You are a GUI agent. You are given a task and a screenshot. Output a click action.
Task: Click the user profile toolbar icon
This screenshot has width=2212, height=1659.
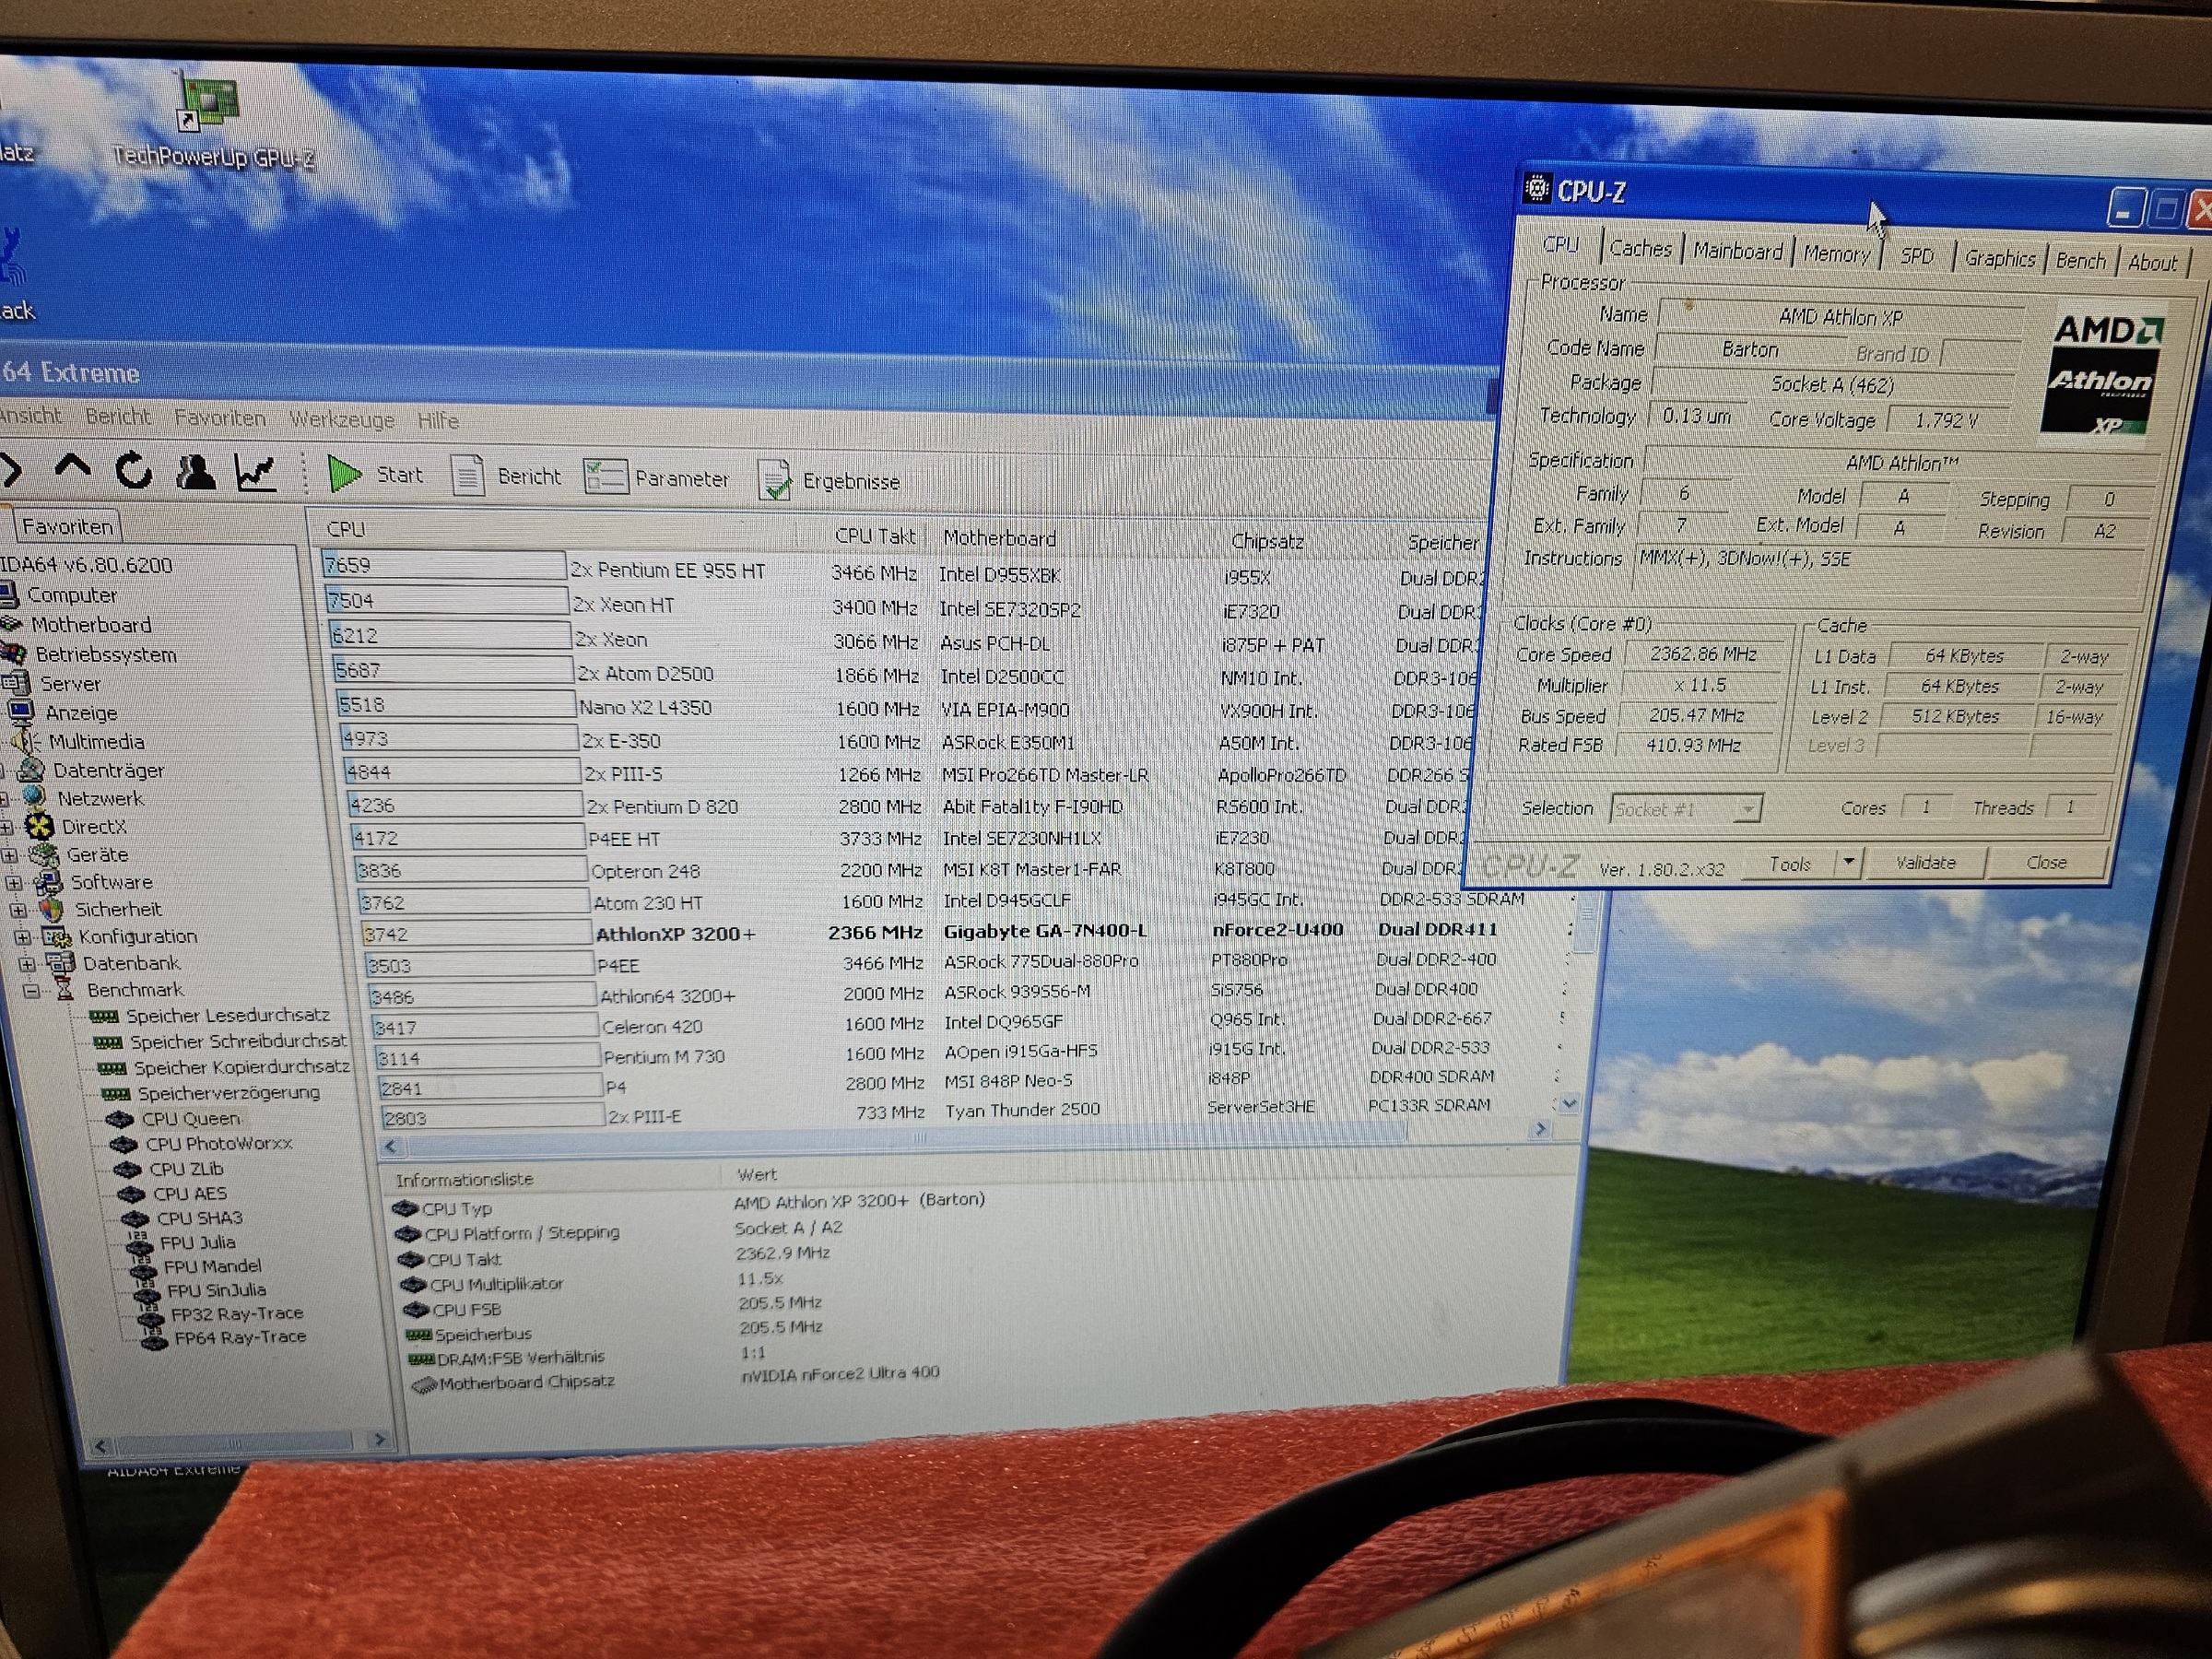[x=195, y=471]
